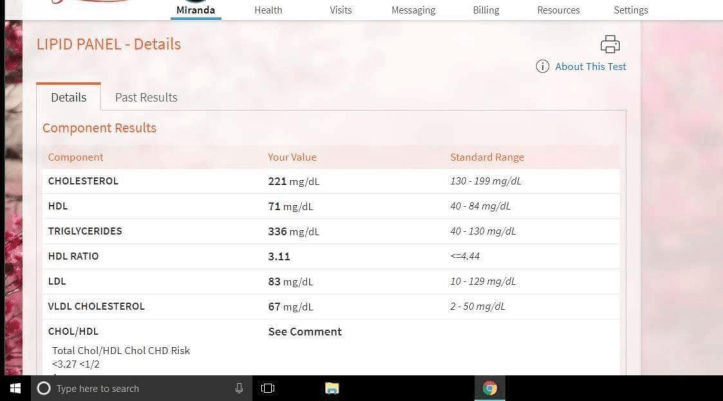Go to the Visits section
The image size is (723, 401).
pyautogui.click(x=340, y=10)
